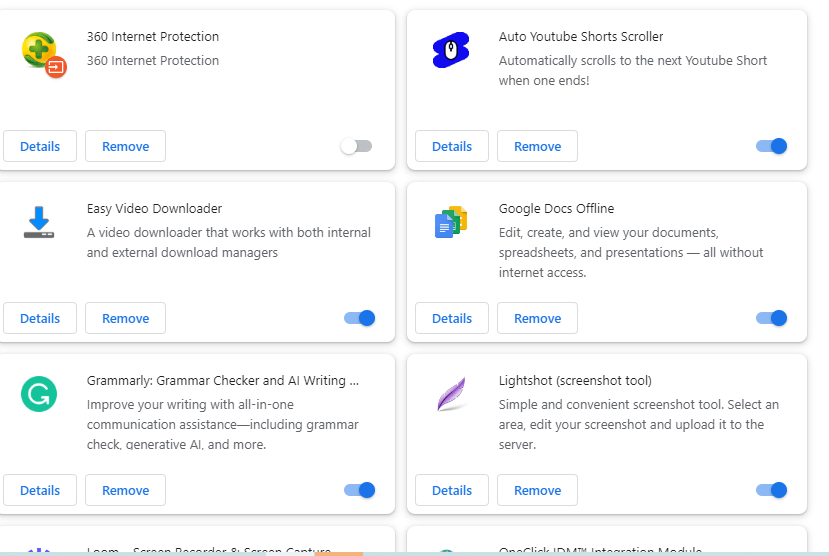
Task: Click the 'Edit, create, and view your documents' description
Action: 631,253
